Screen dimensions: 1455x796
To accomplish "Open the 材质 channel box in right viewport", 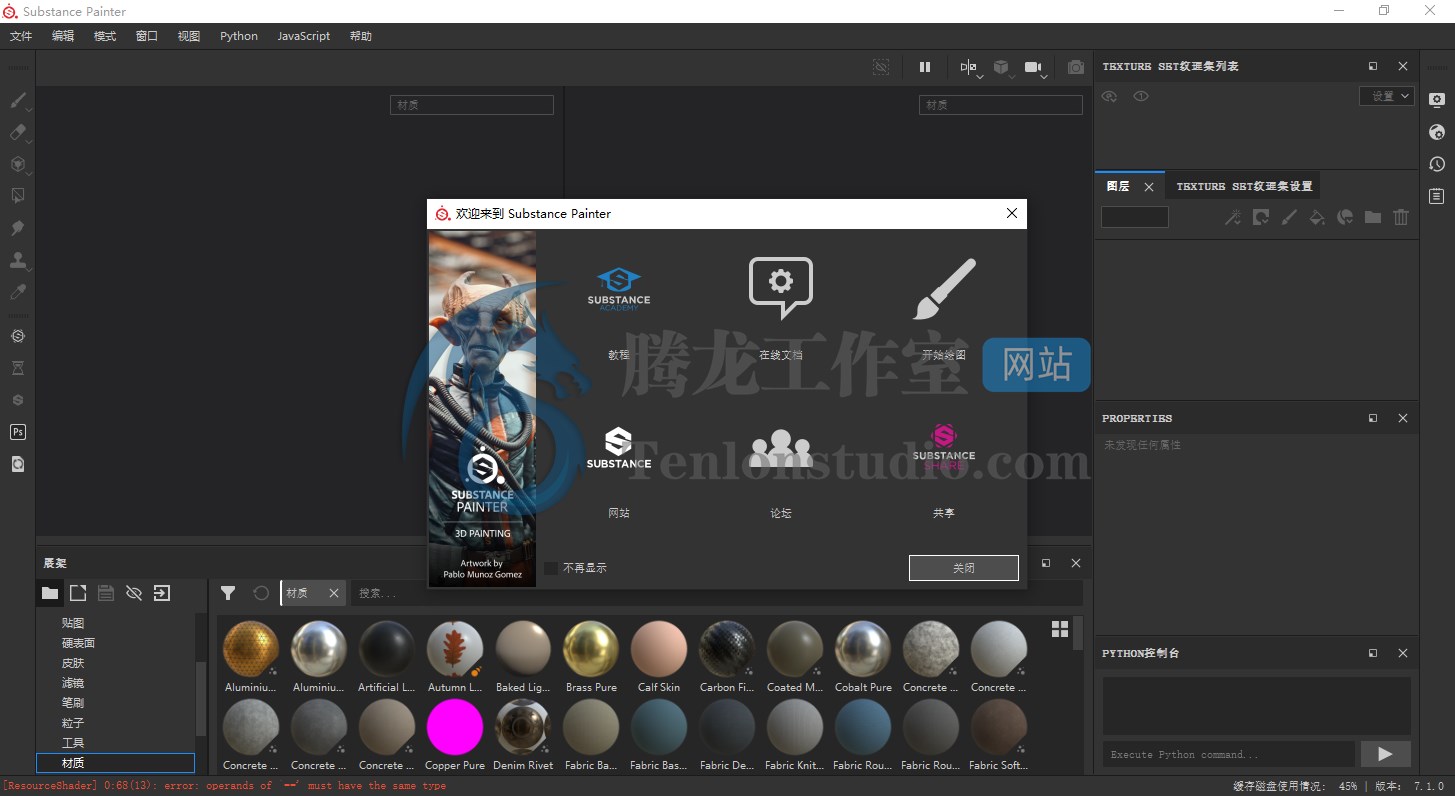I will pos(1000,105).
